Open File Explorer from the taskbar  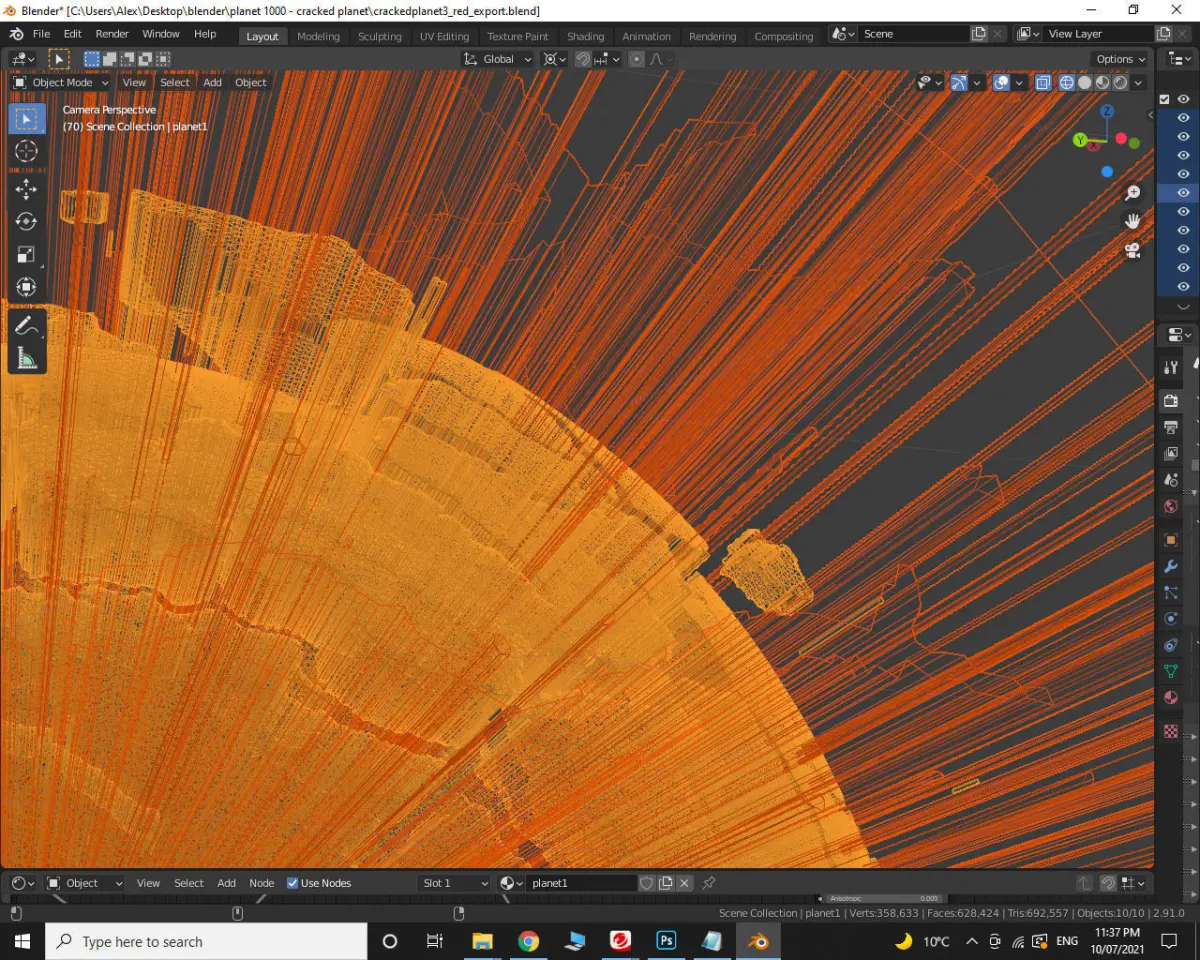[x=483, y=941]
